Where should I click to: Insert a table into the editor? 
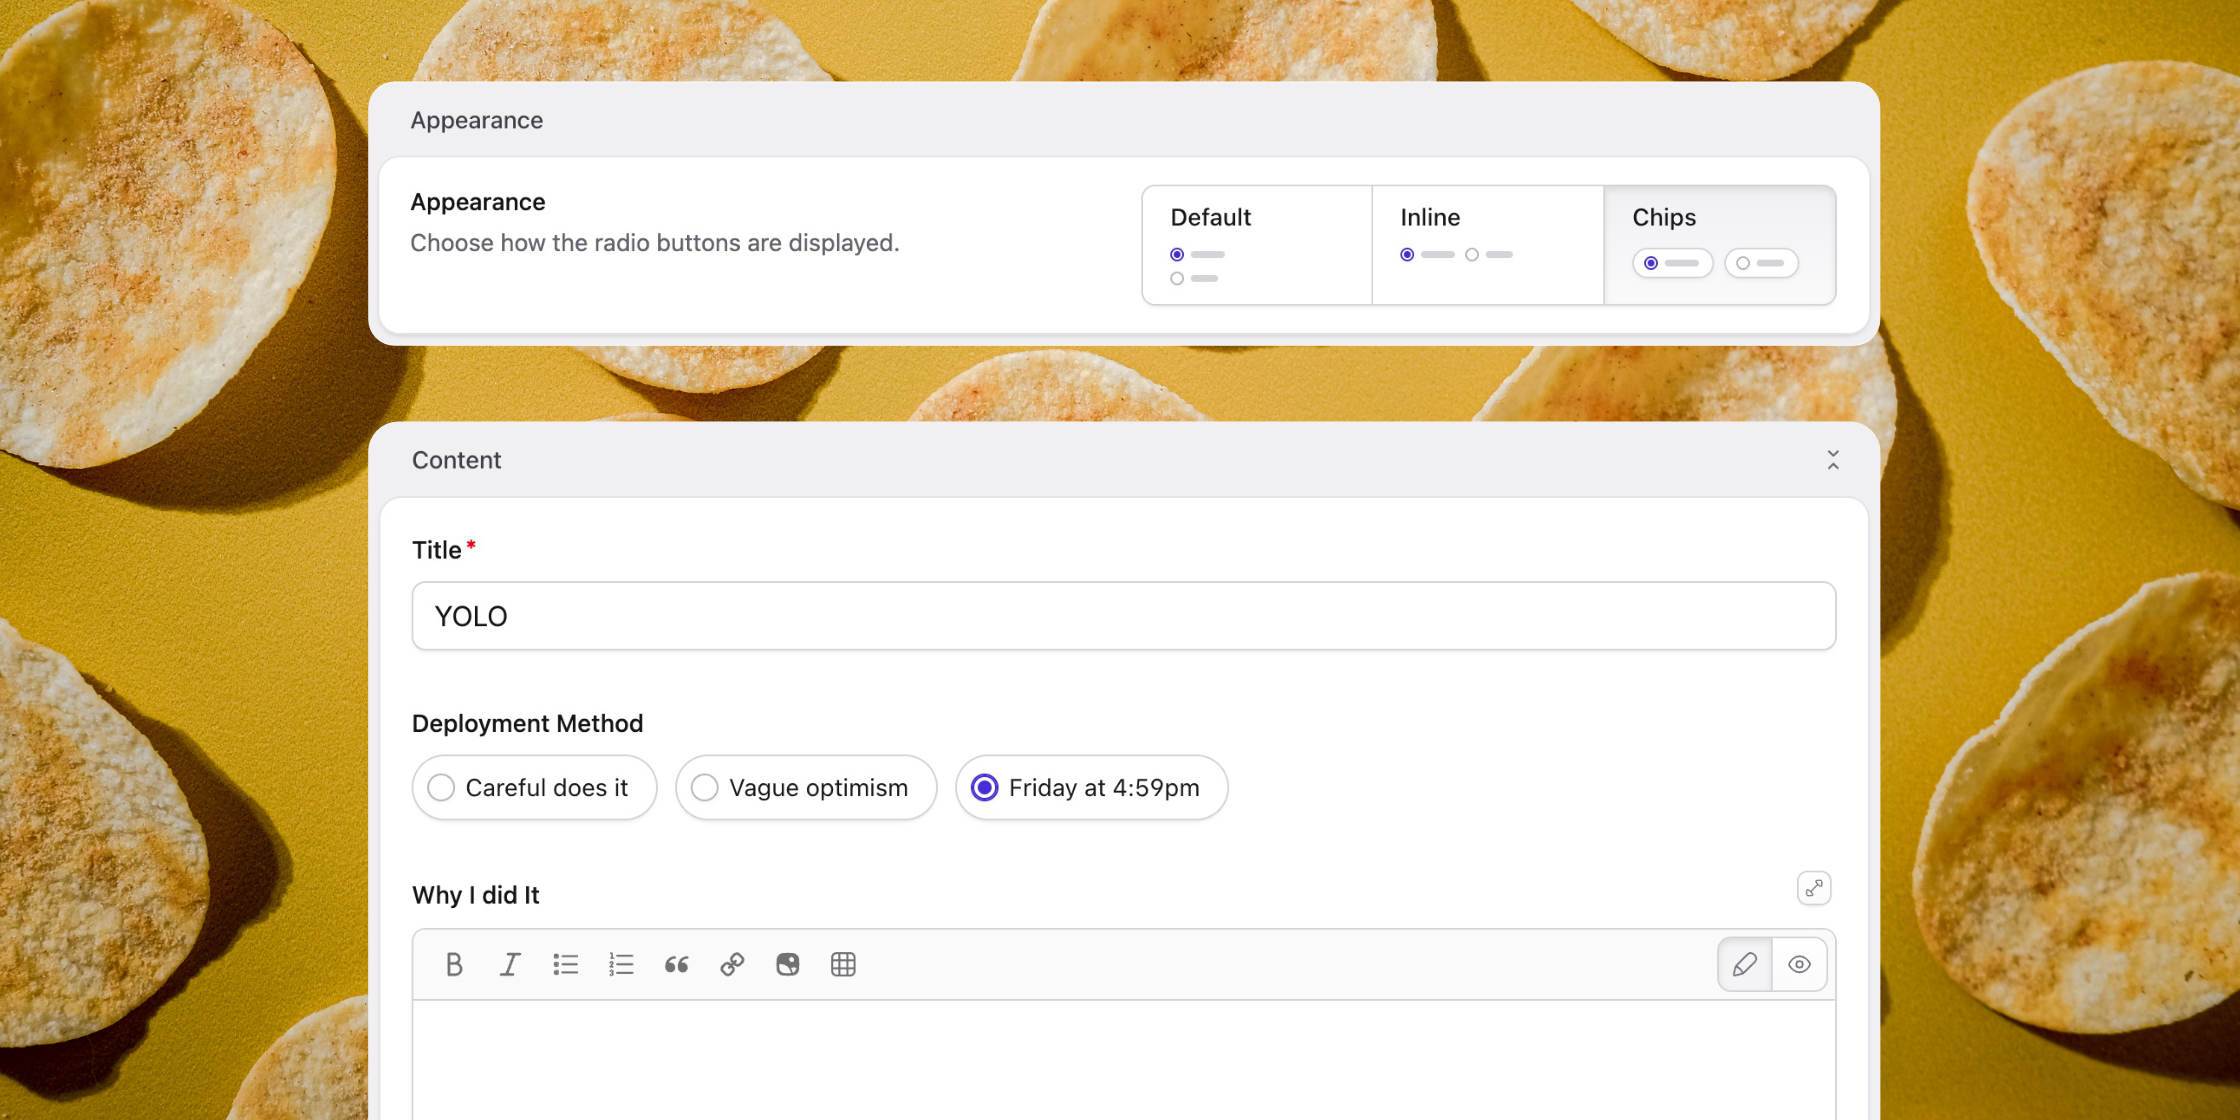[843, 964]
